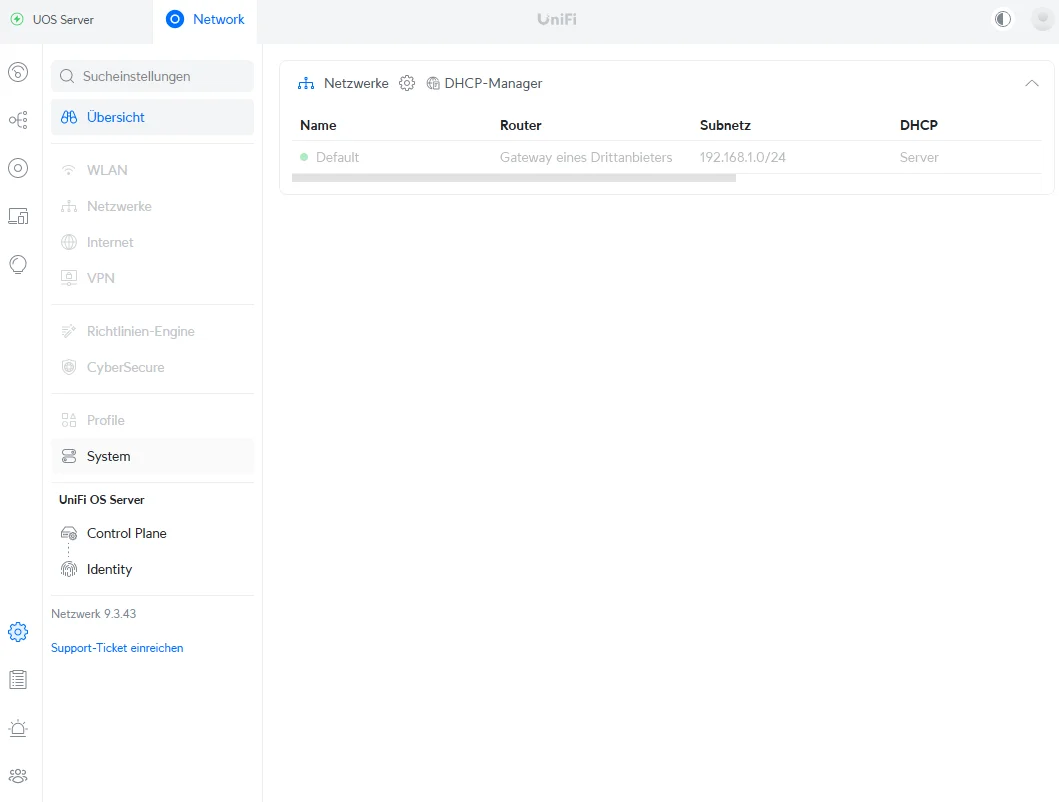Image resolution: width=1059 pixels, height=802 pixels.
Task: Switch to the UOS Server tab
Action: coord(76,22)
